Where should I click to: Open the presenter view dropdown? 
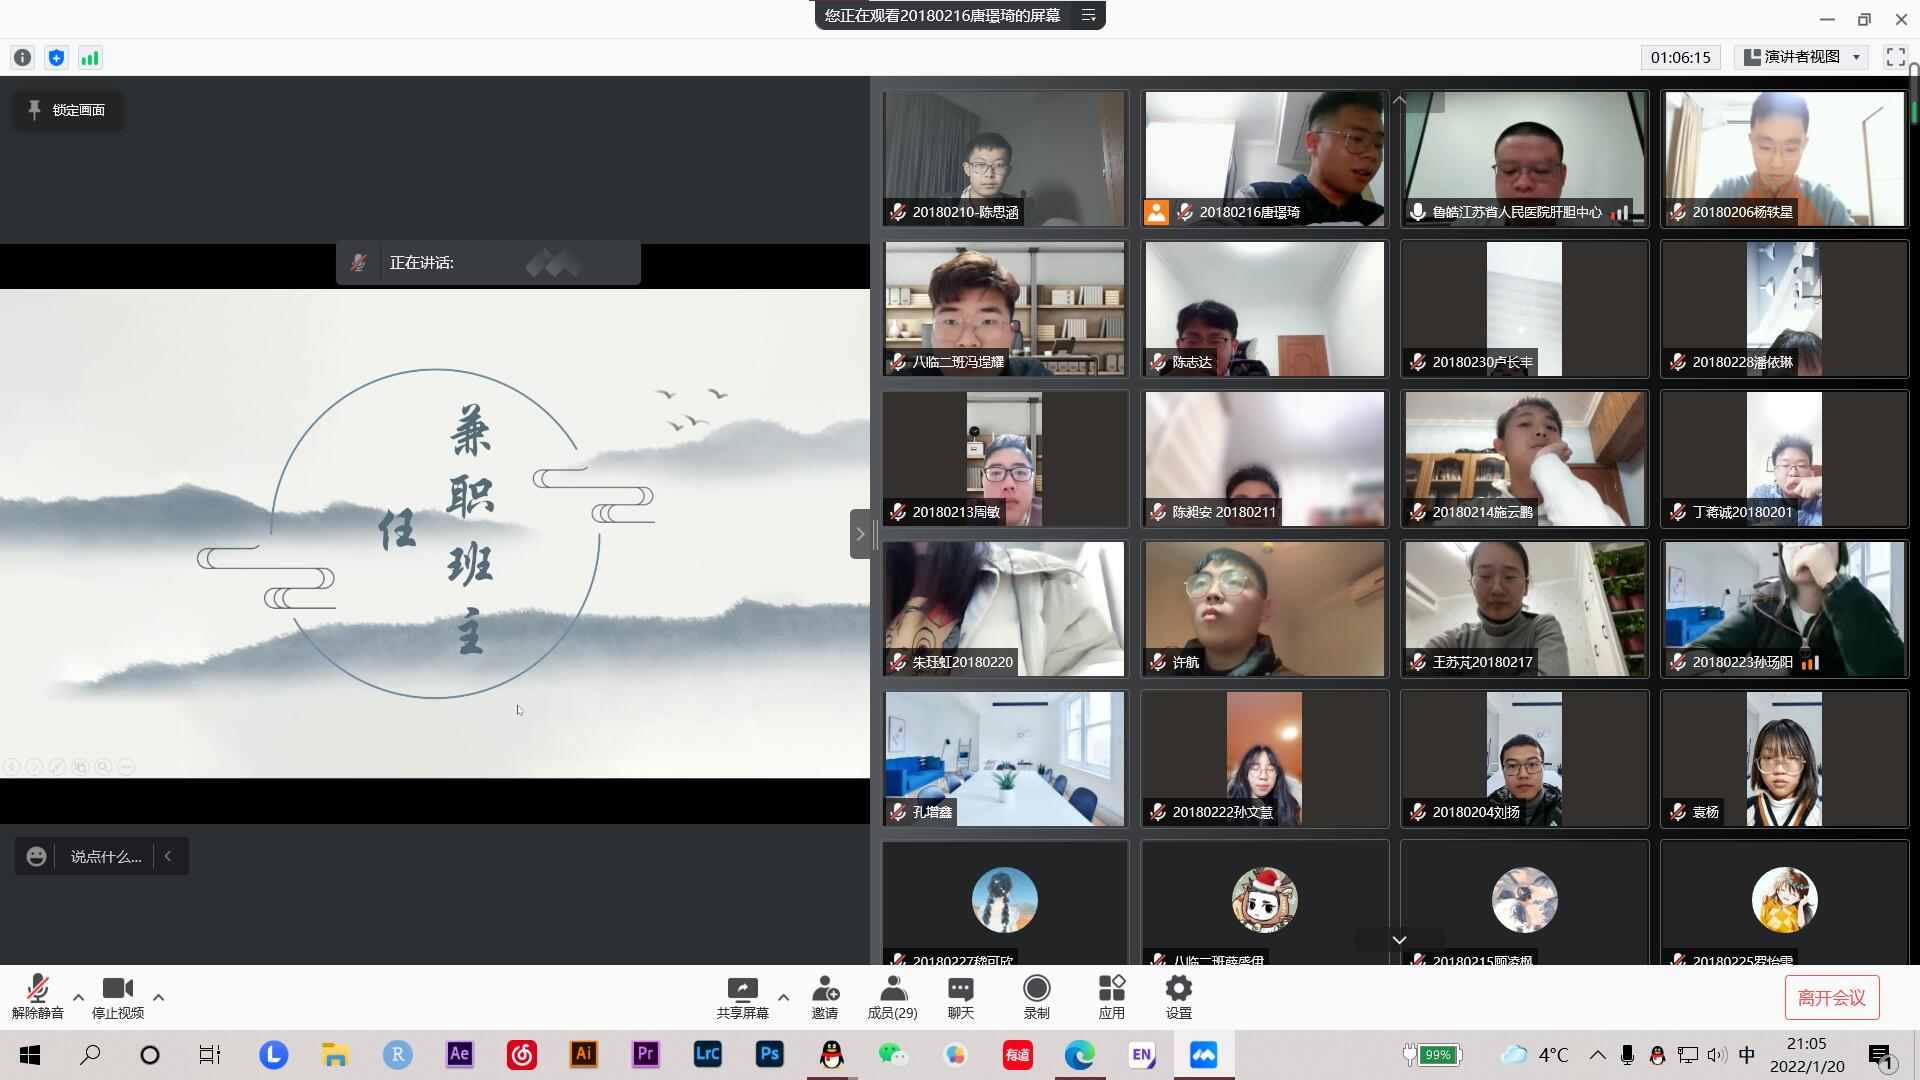point(1803,57)
